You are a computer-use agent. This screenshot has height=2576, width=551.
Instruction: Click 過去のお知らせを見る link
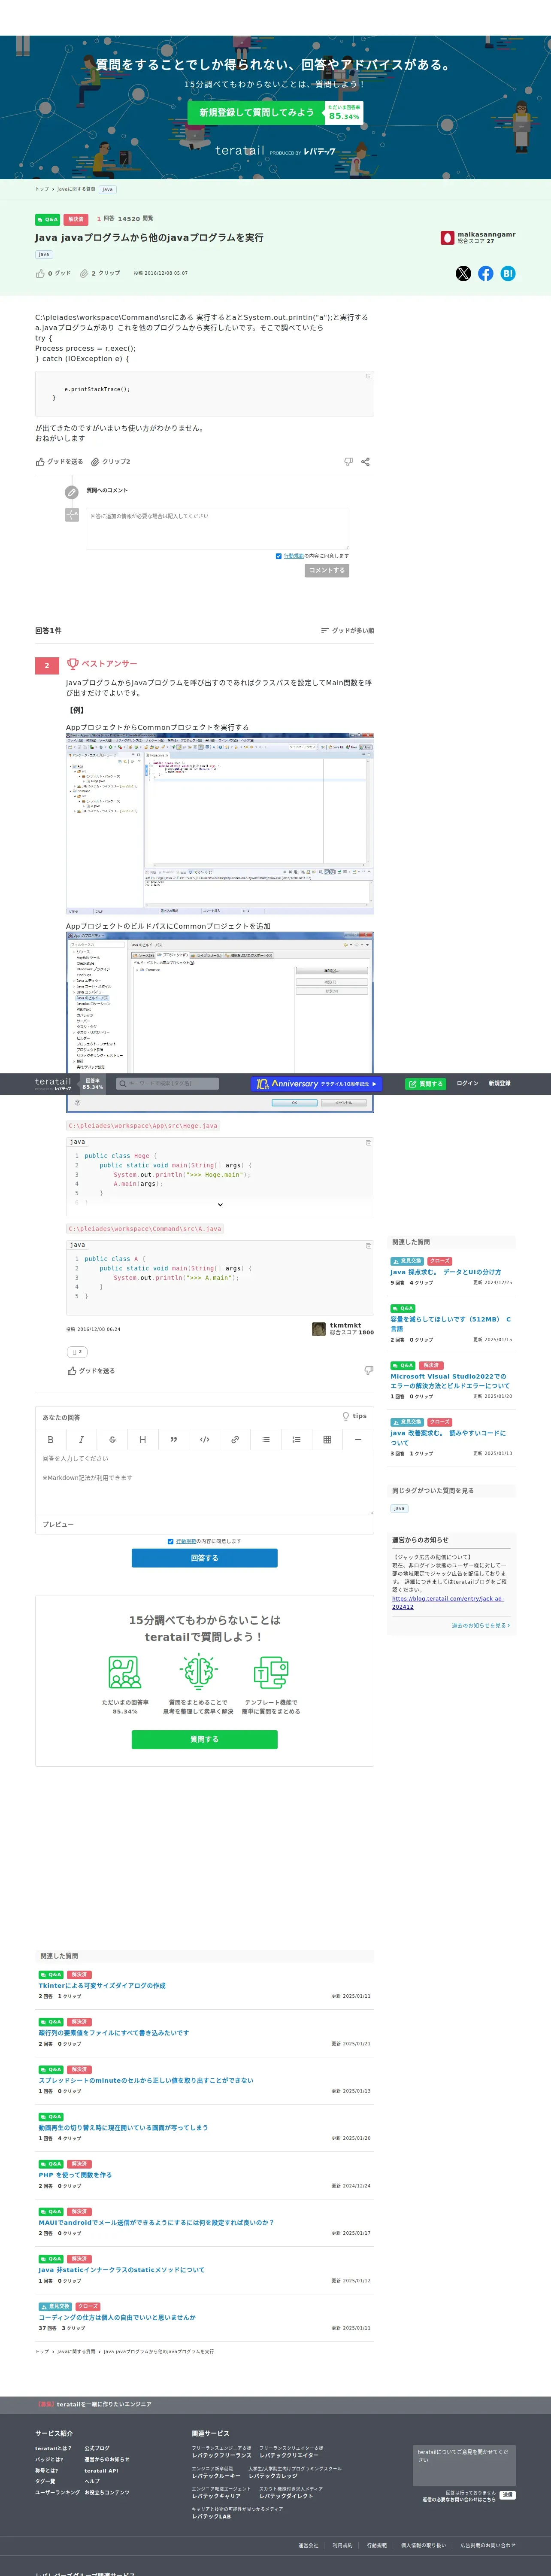click(480, 1625)
